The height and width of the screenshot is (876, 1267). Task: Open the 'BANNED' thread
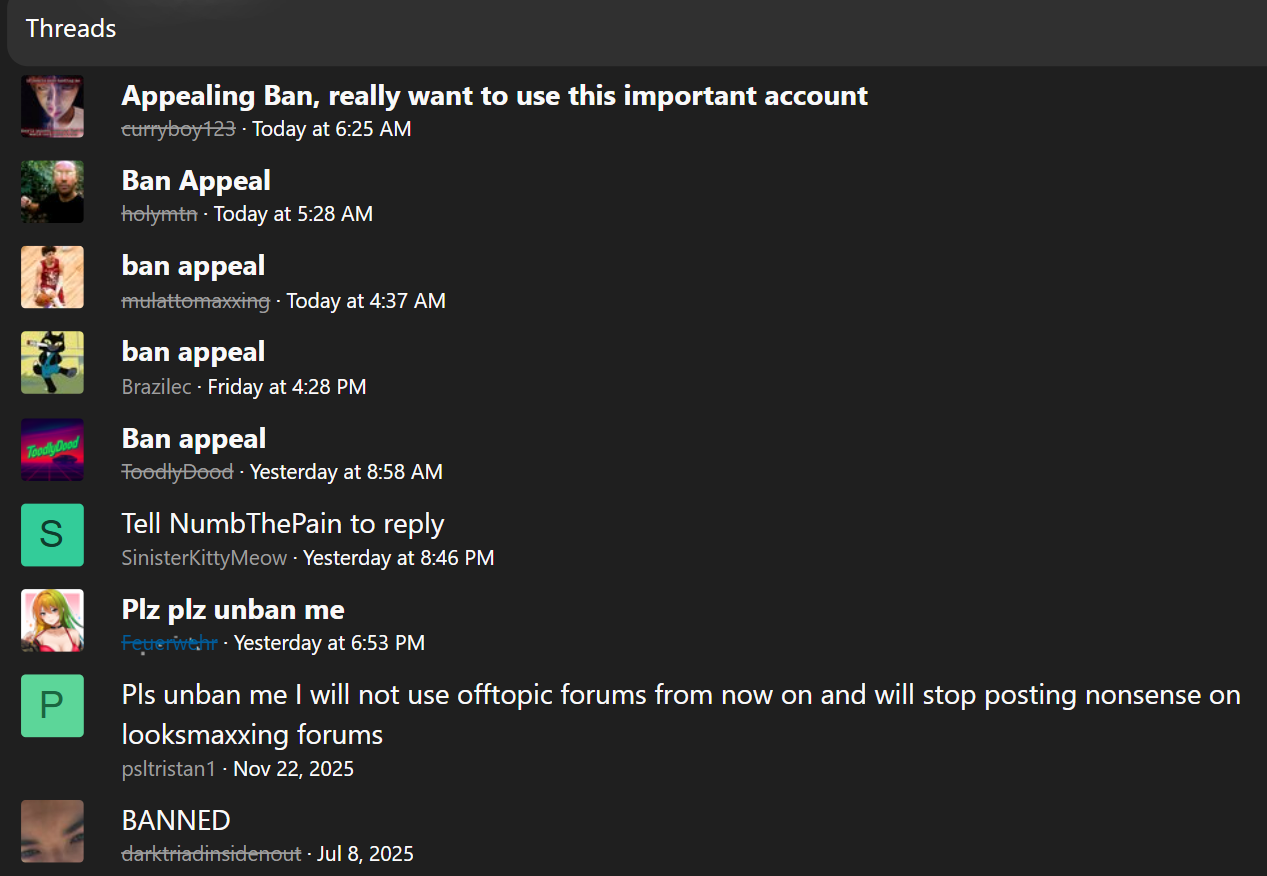[176, 821]
